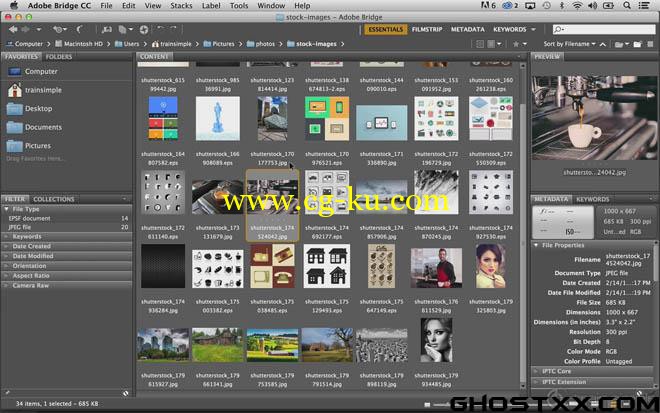Open the recent files clock dropdown
The image size is (660, 413).
[59, 29]
